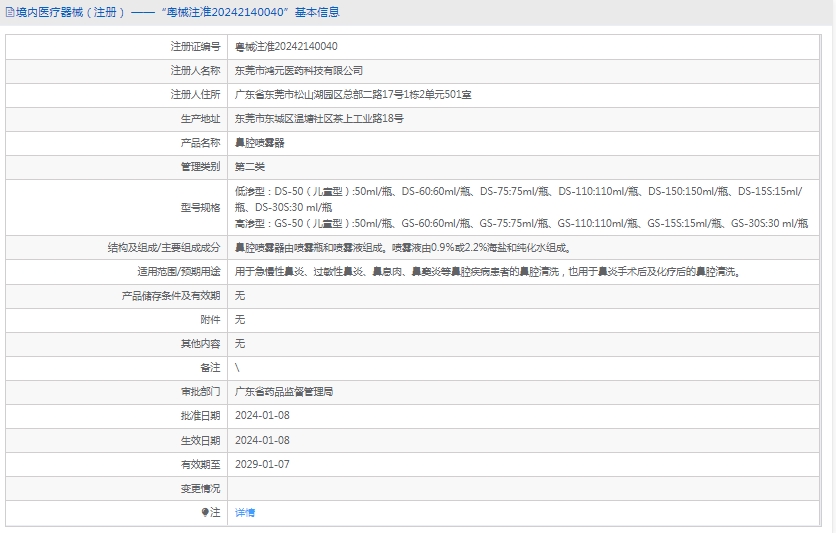Click the 批准日期 value 2024-01-08
This screenshot has height=533, width=836.
[x=262, y=416]
